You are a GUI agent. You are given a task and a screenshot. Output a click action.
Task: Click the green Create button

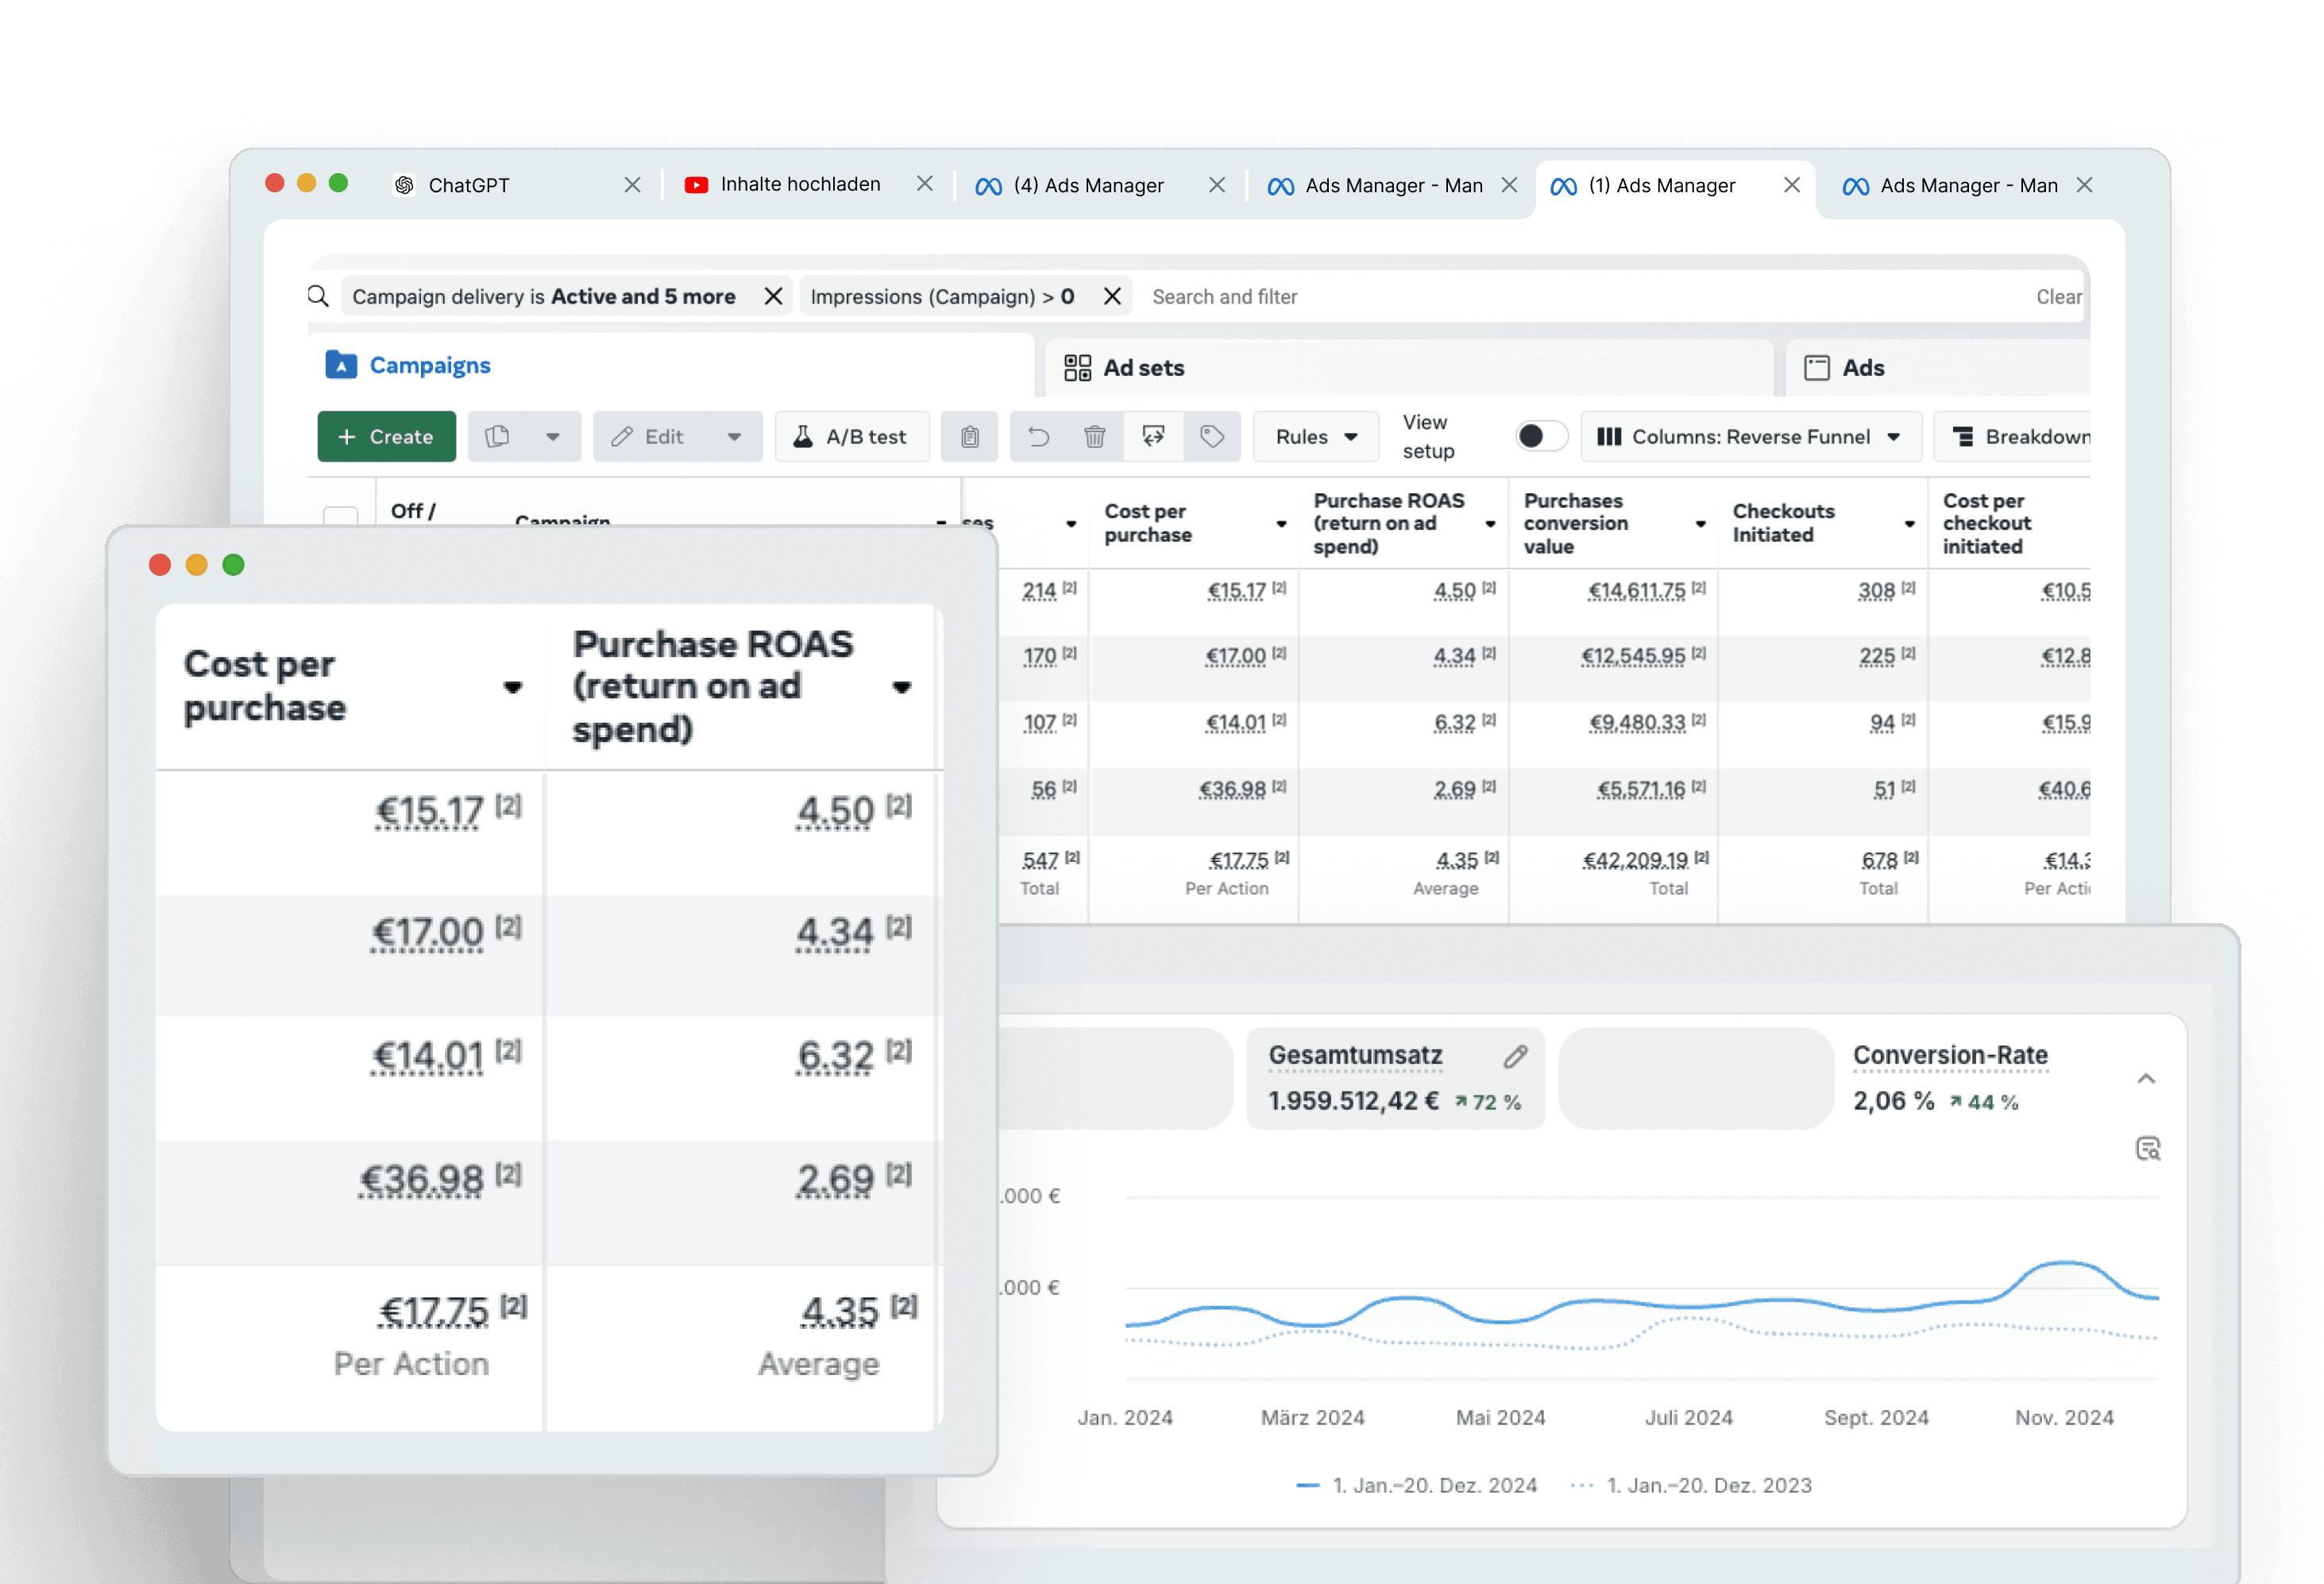[386, 437]
